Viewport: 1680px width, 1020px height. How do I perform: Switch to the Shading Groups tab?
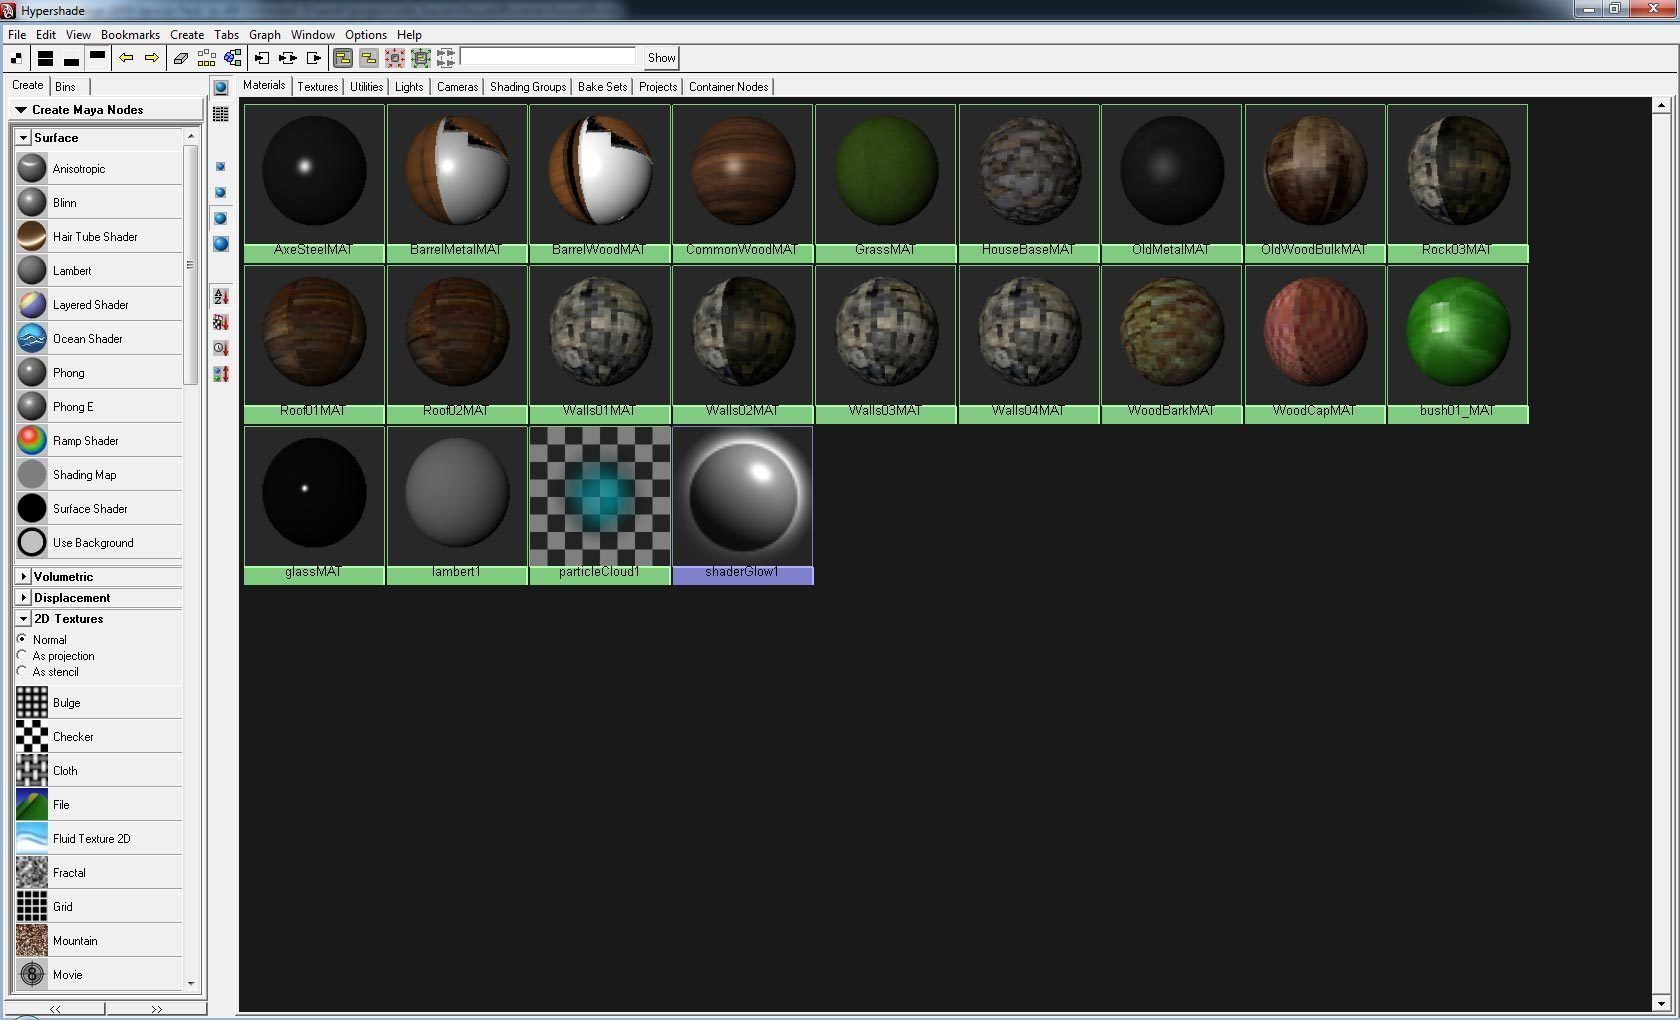coord(528,87)
